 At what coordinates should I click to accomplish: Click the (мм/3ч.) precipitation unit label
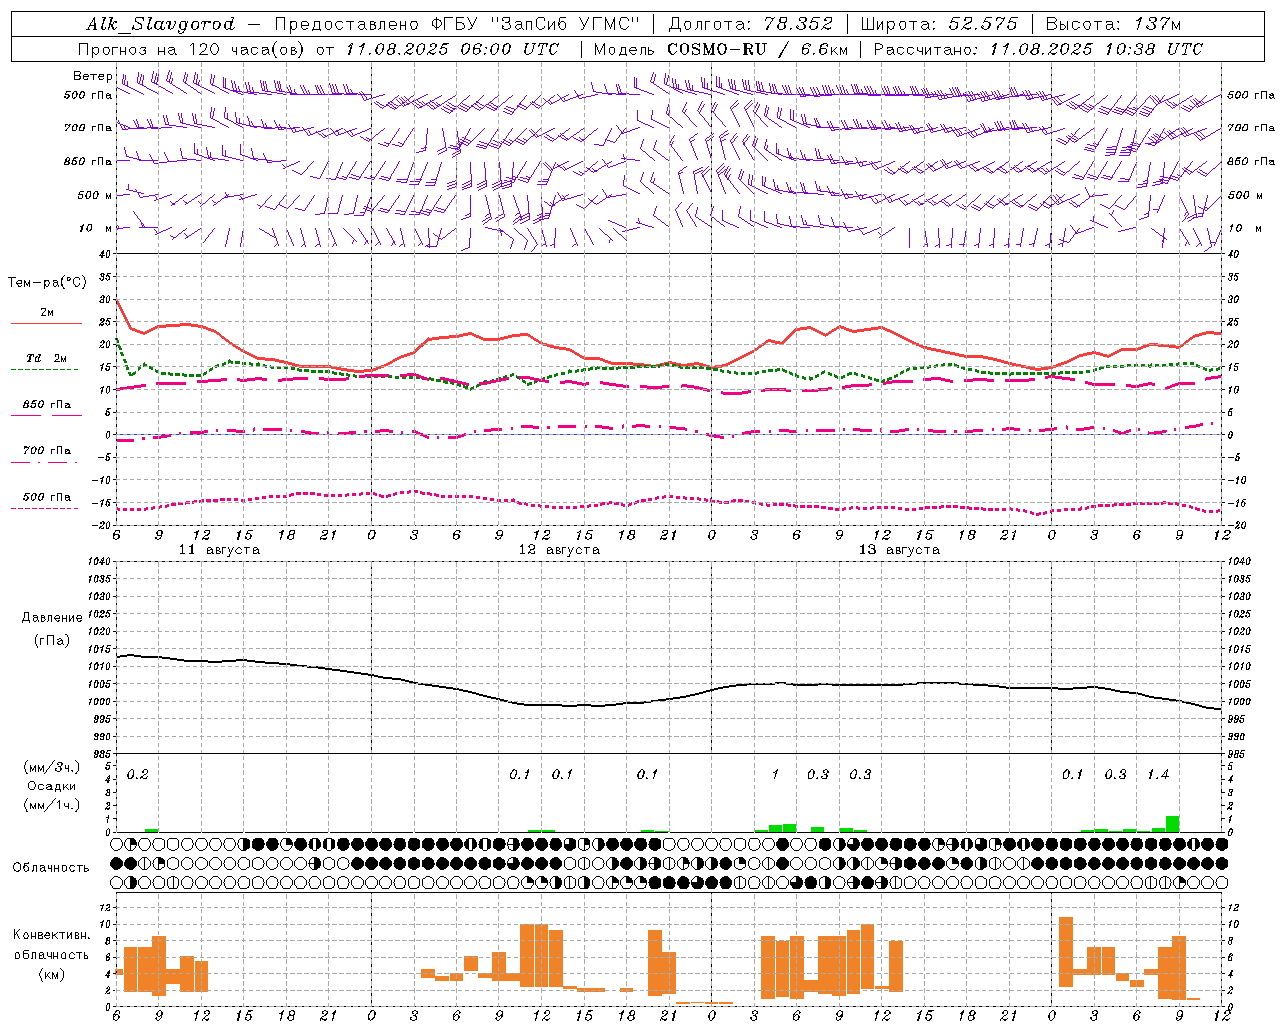(52, 768)
